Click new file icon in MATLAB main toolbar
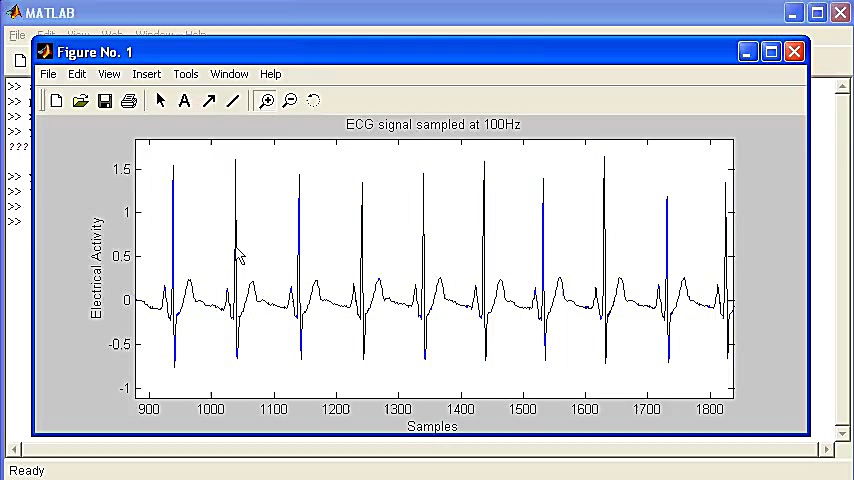This screenshot has height=480, width=854. tap(20, 60)
